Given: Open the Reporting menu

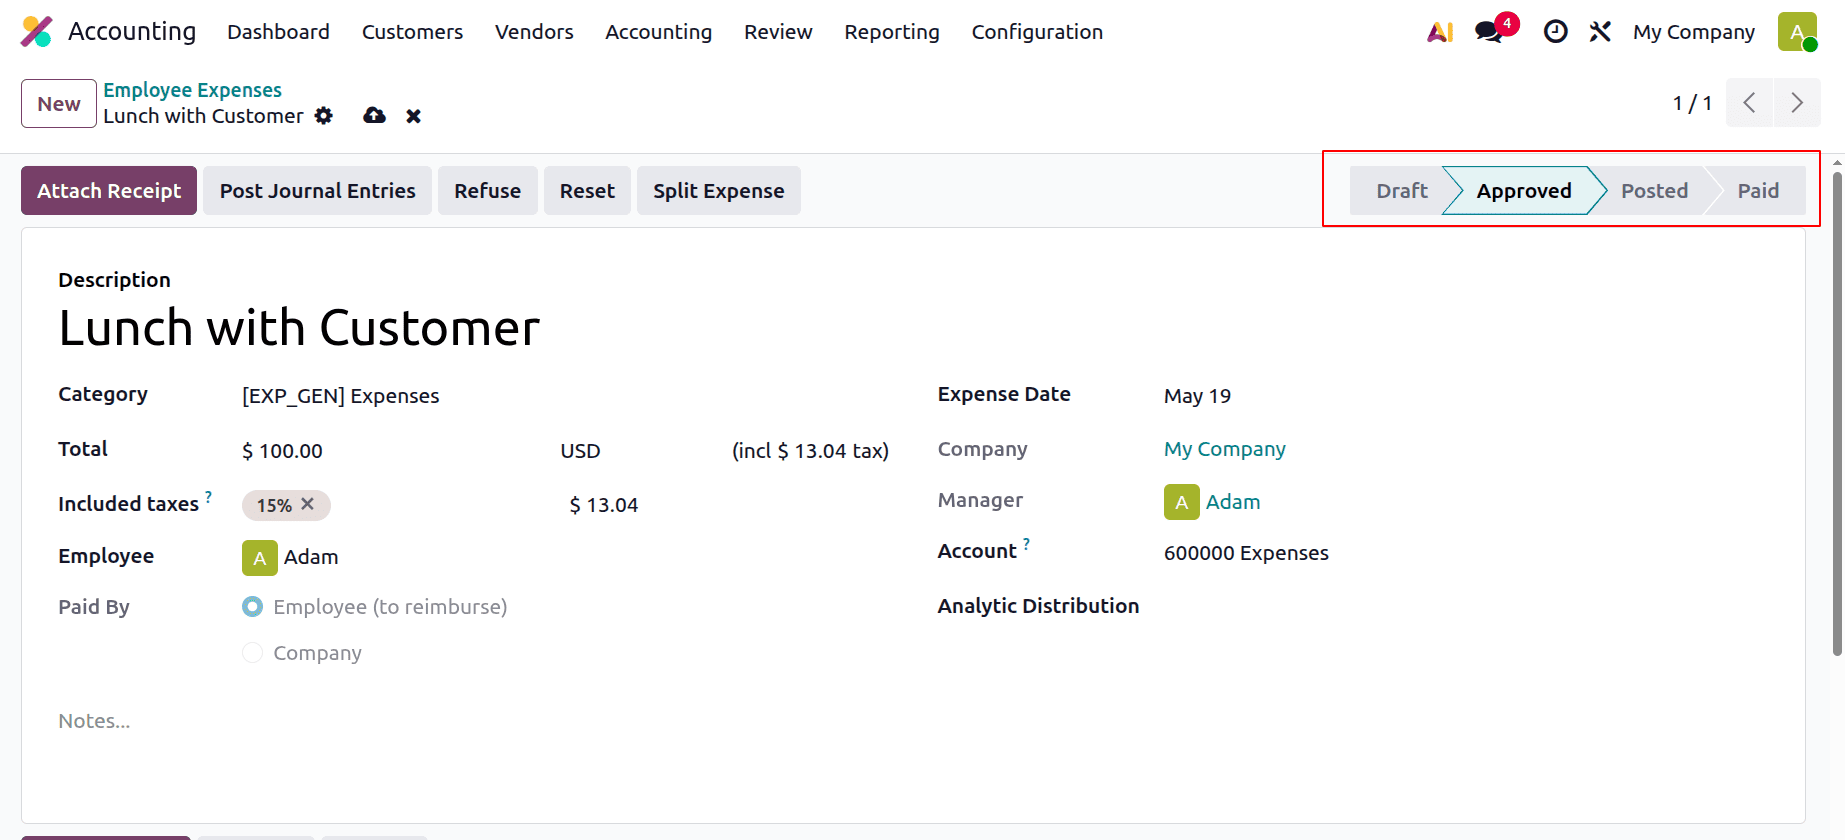Looking at the screenshot, I should click(892, 32).
